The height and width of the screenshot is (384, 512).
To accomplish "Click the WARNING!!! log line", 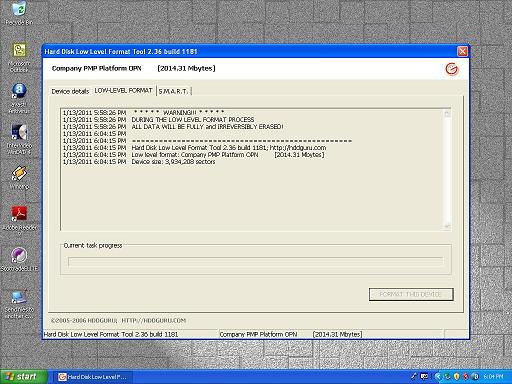I will [x=143, y=113].
